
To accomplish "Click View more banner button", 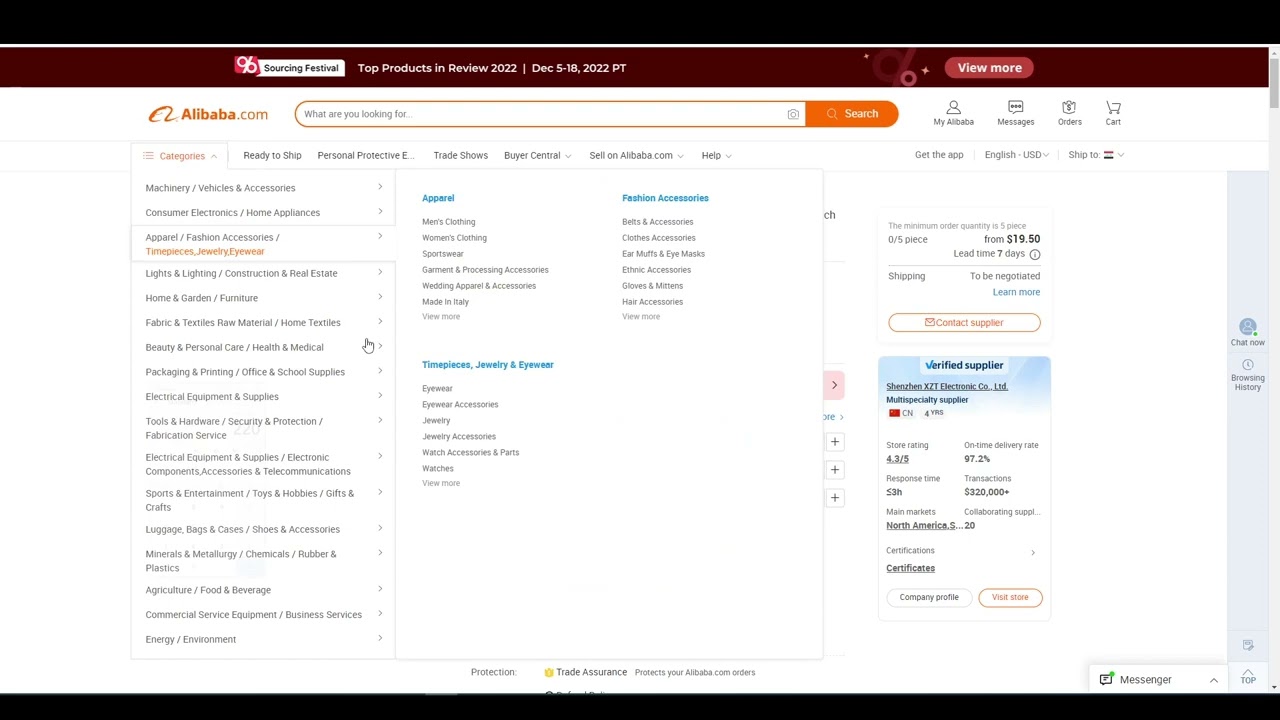I will (x=989, y=68).
